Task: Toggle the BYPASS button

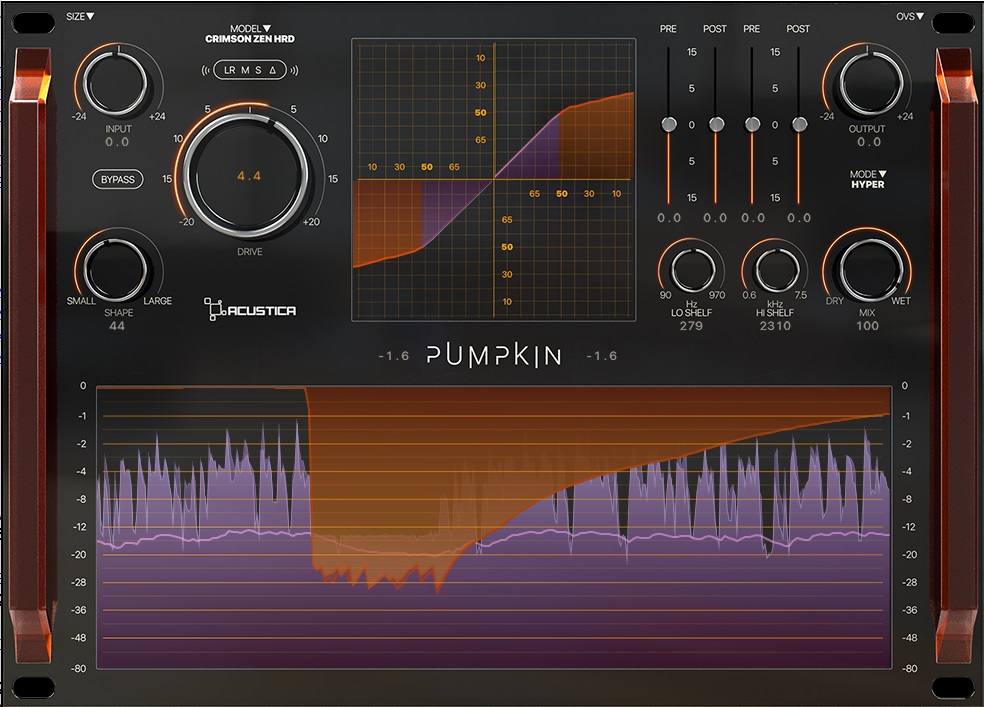Action: tap(118, 179)
